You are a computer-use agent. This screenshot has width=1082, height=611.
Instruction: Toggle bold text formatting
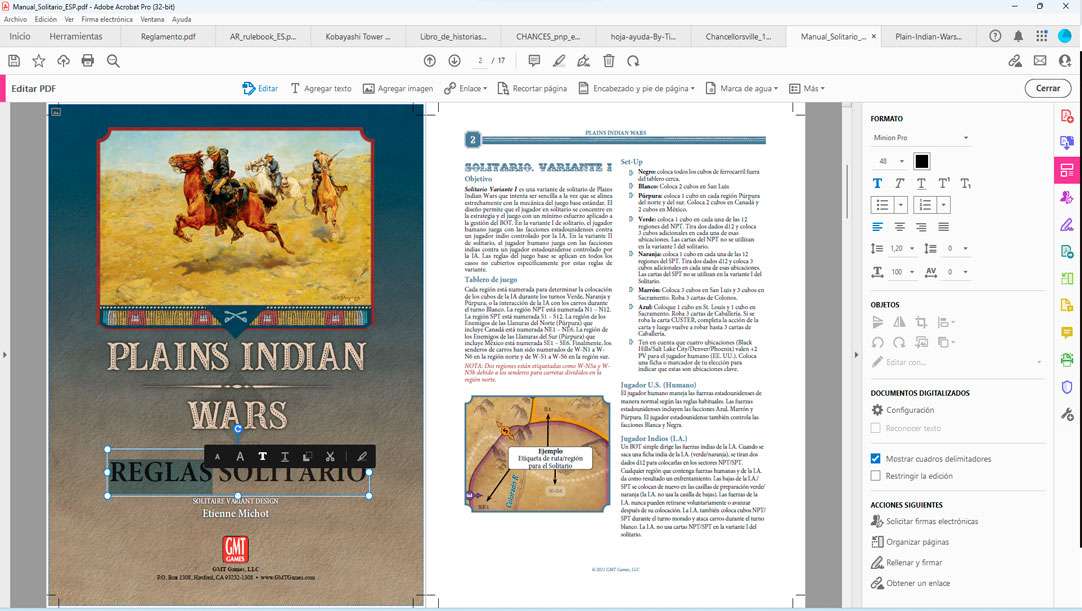(877, 184)
